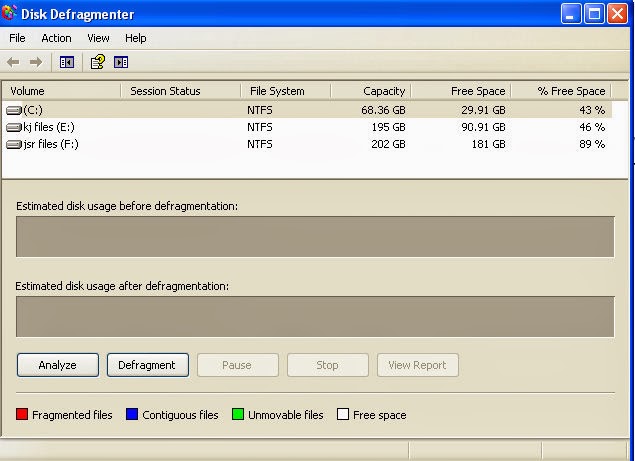Open the View Report button
This screenshot has height=461, width=635.
(x=418, y=365)
